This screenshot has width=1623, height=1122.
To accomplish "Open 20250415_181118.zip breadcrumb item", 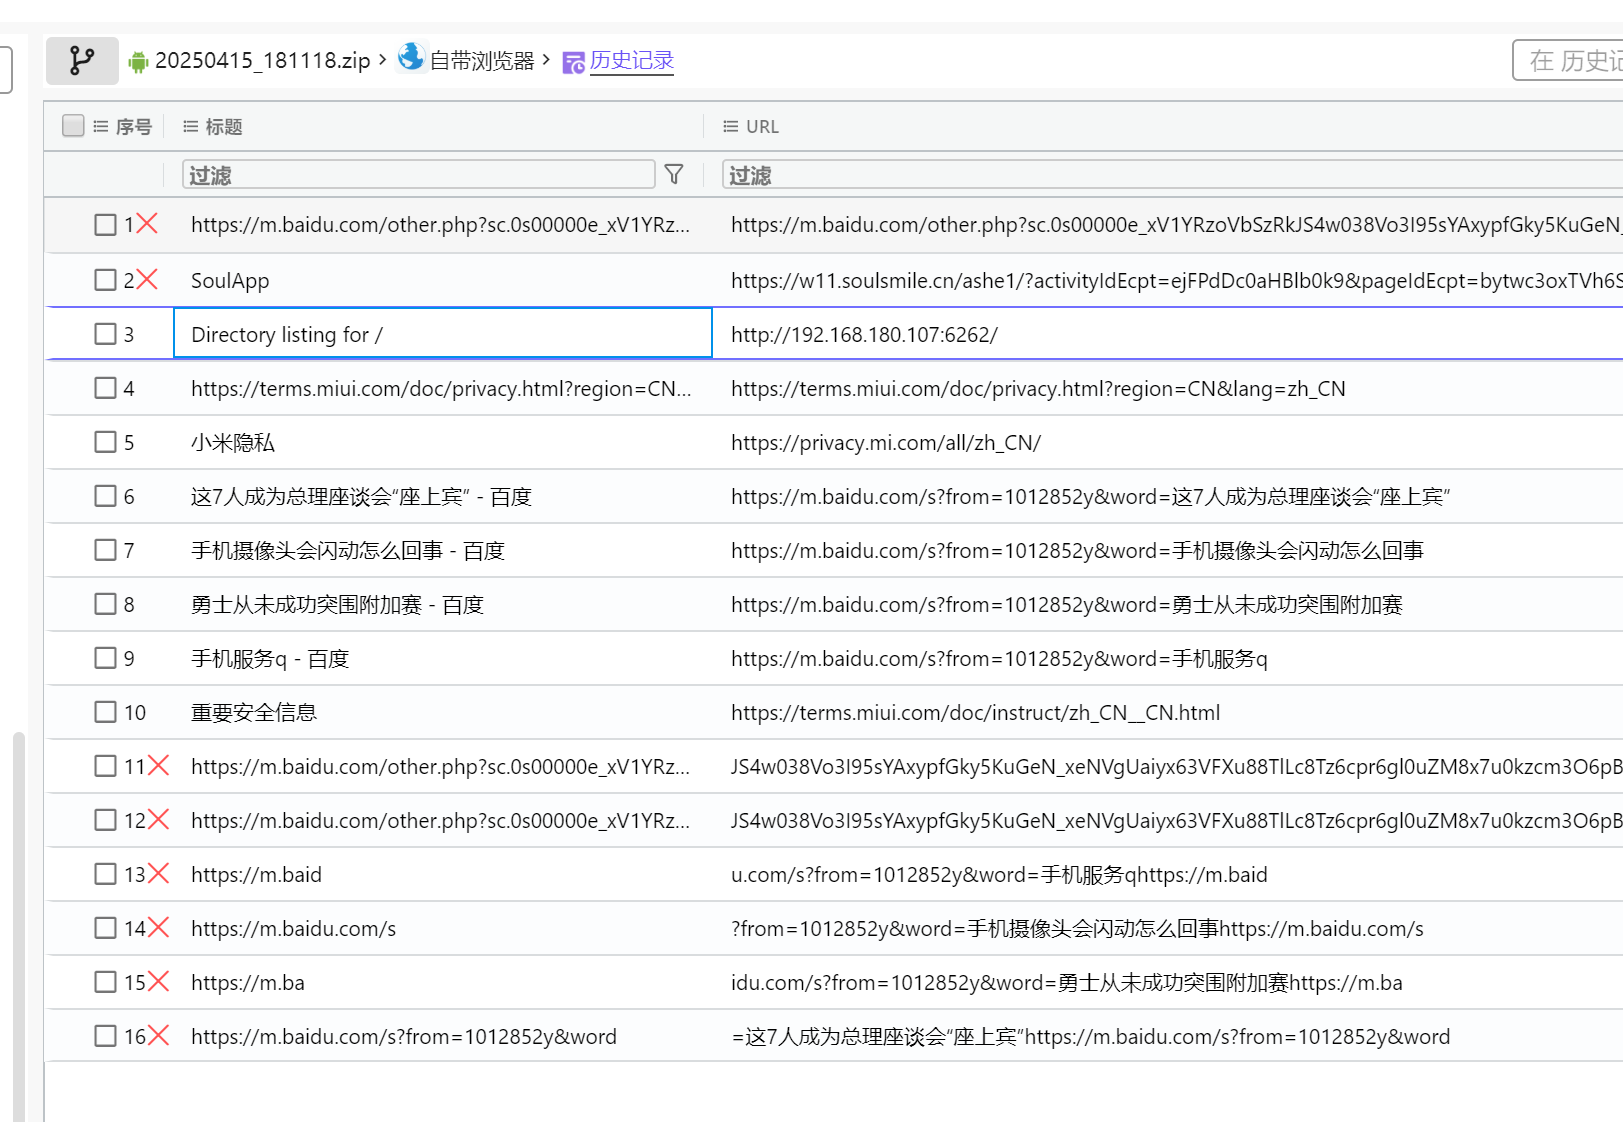I will tap(263, 61).
